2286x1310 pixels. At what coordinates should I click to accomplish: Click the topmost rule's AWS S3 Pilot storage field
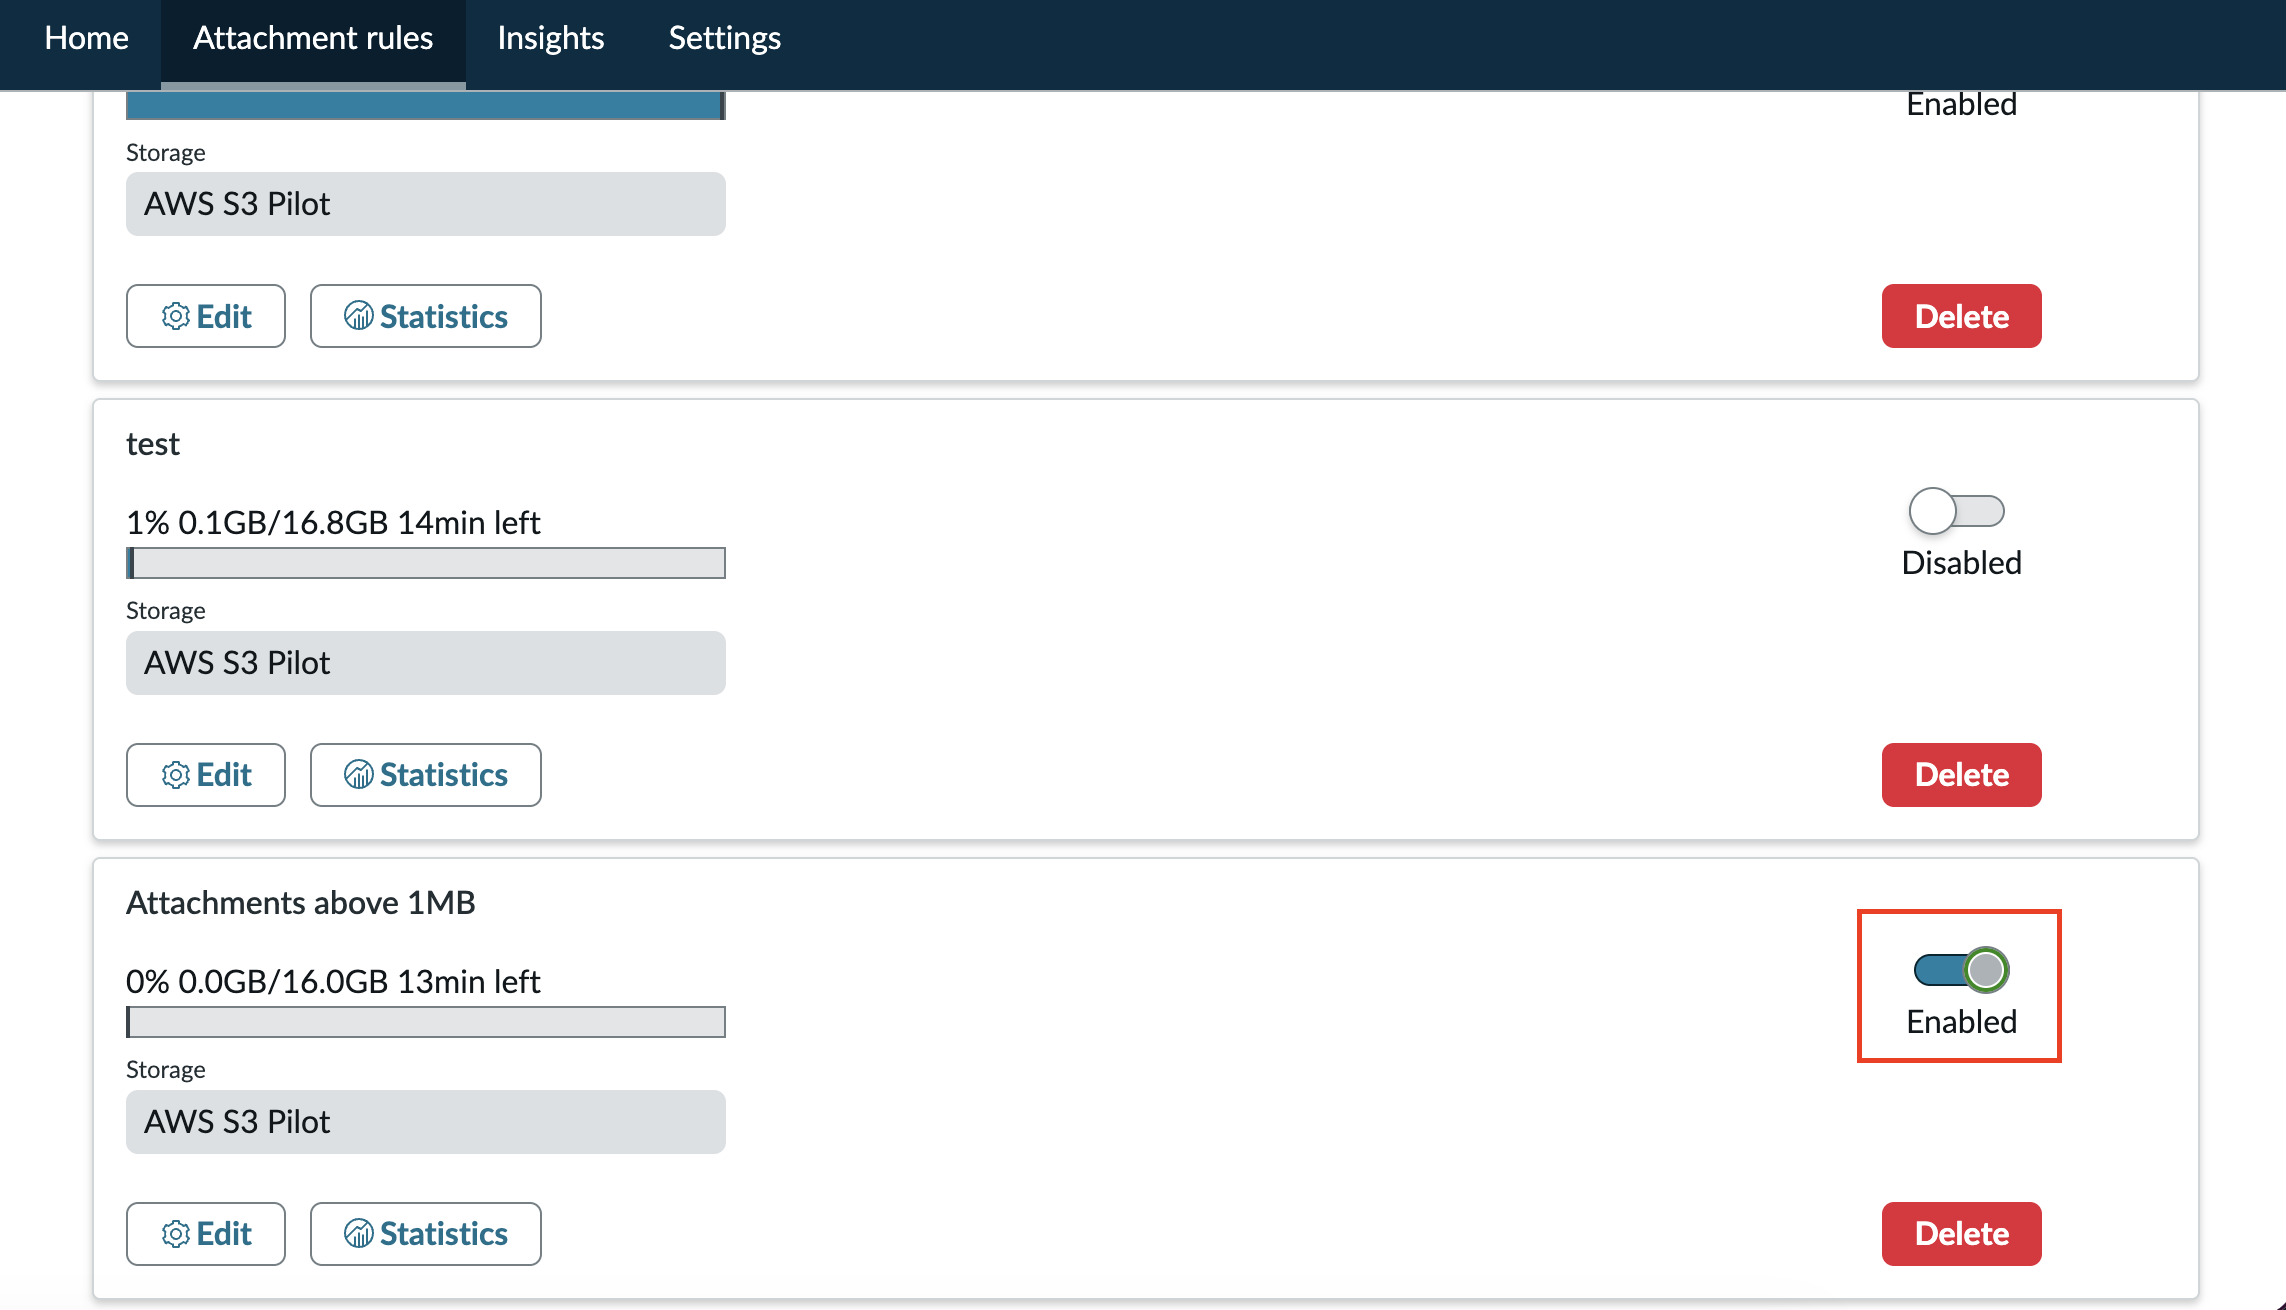(x=426, y=204)
